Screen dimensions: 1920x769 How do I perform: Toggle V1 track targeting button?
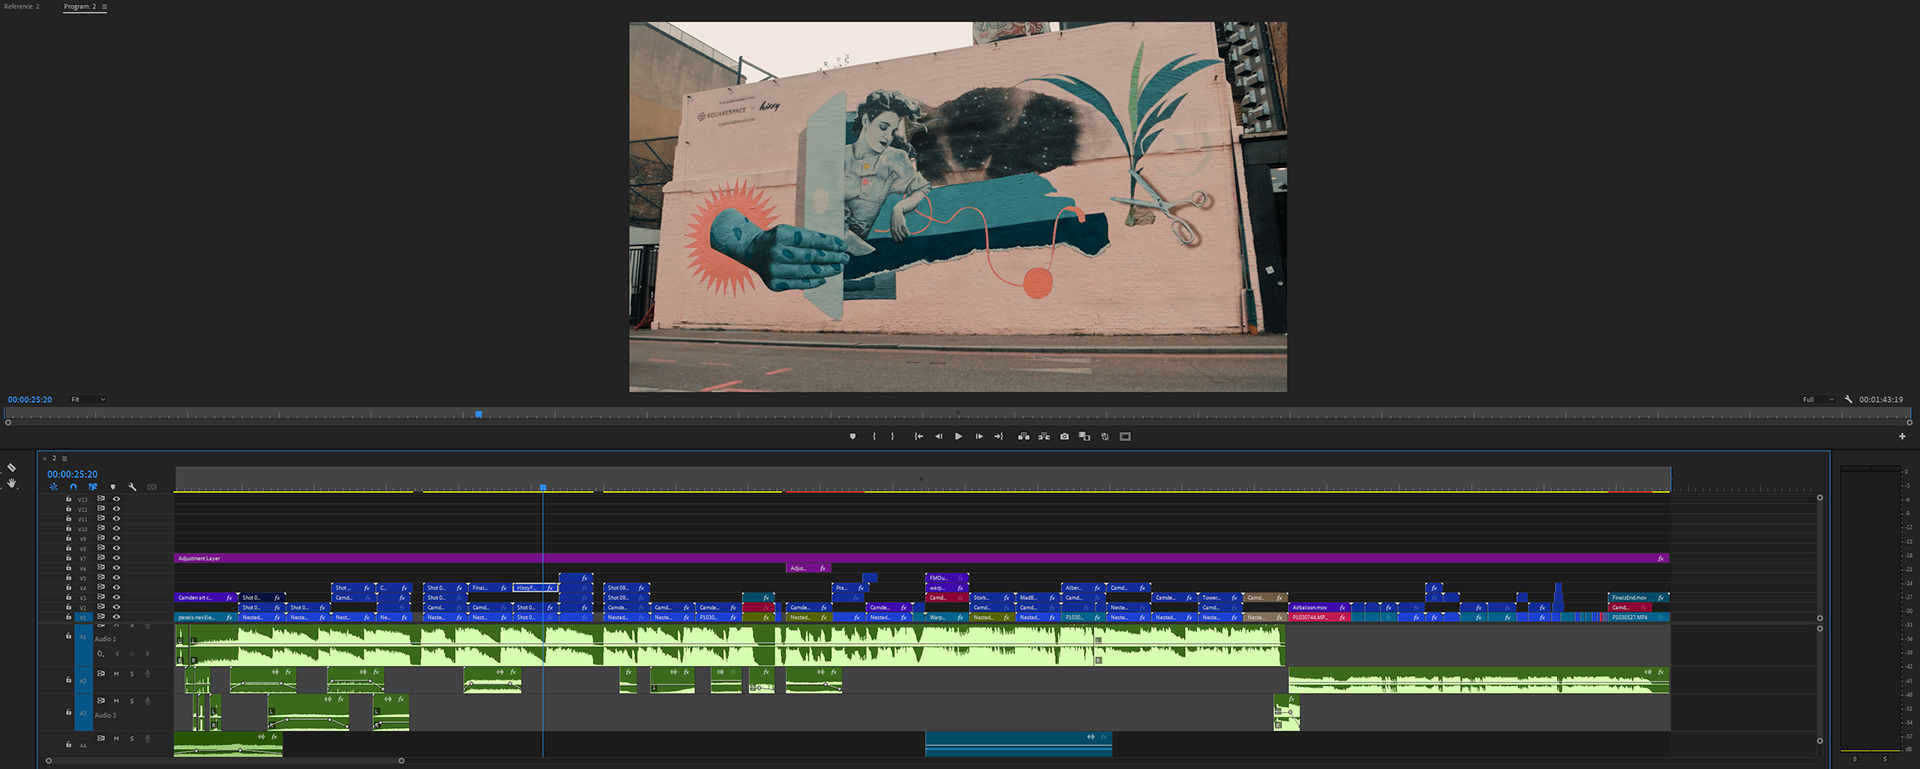coord(83,617)
